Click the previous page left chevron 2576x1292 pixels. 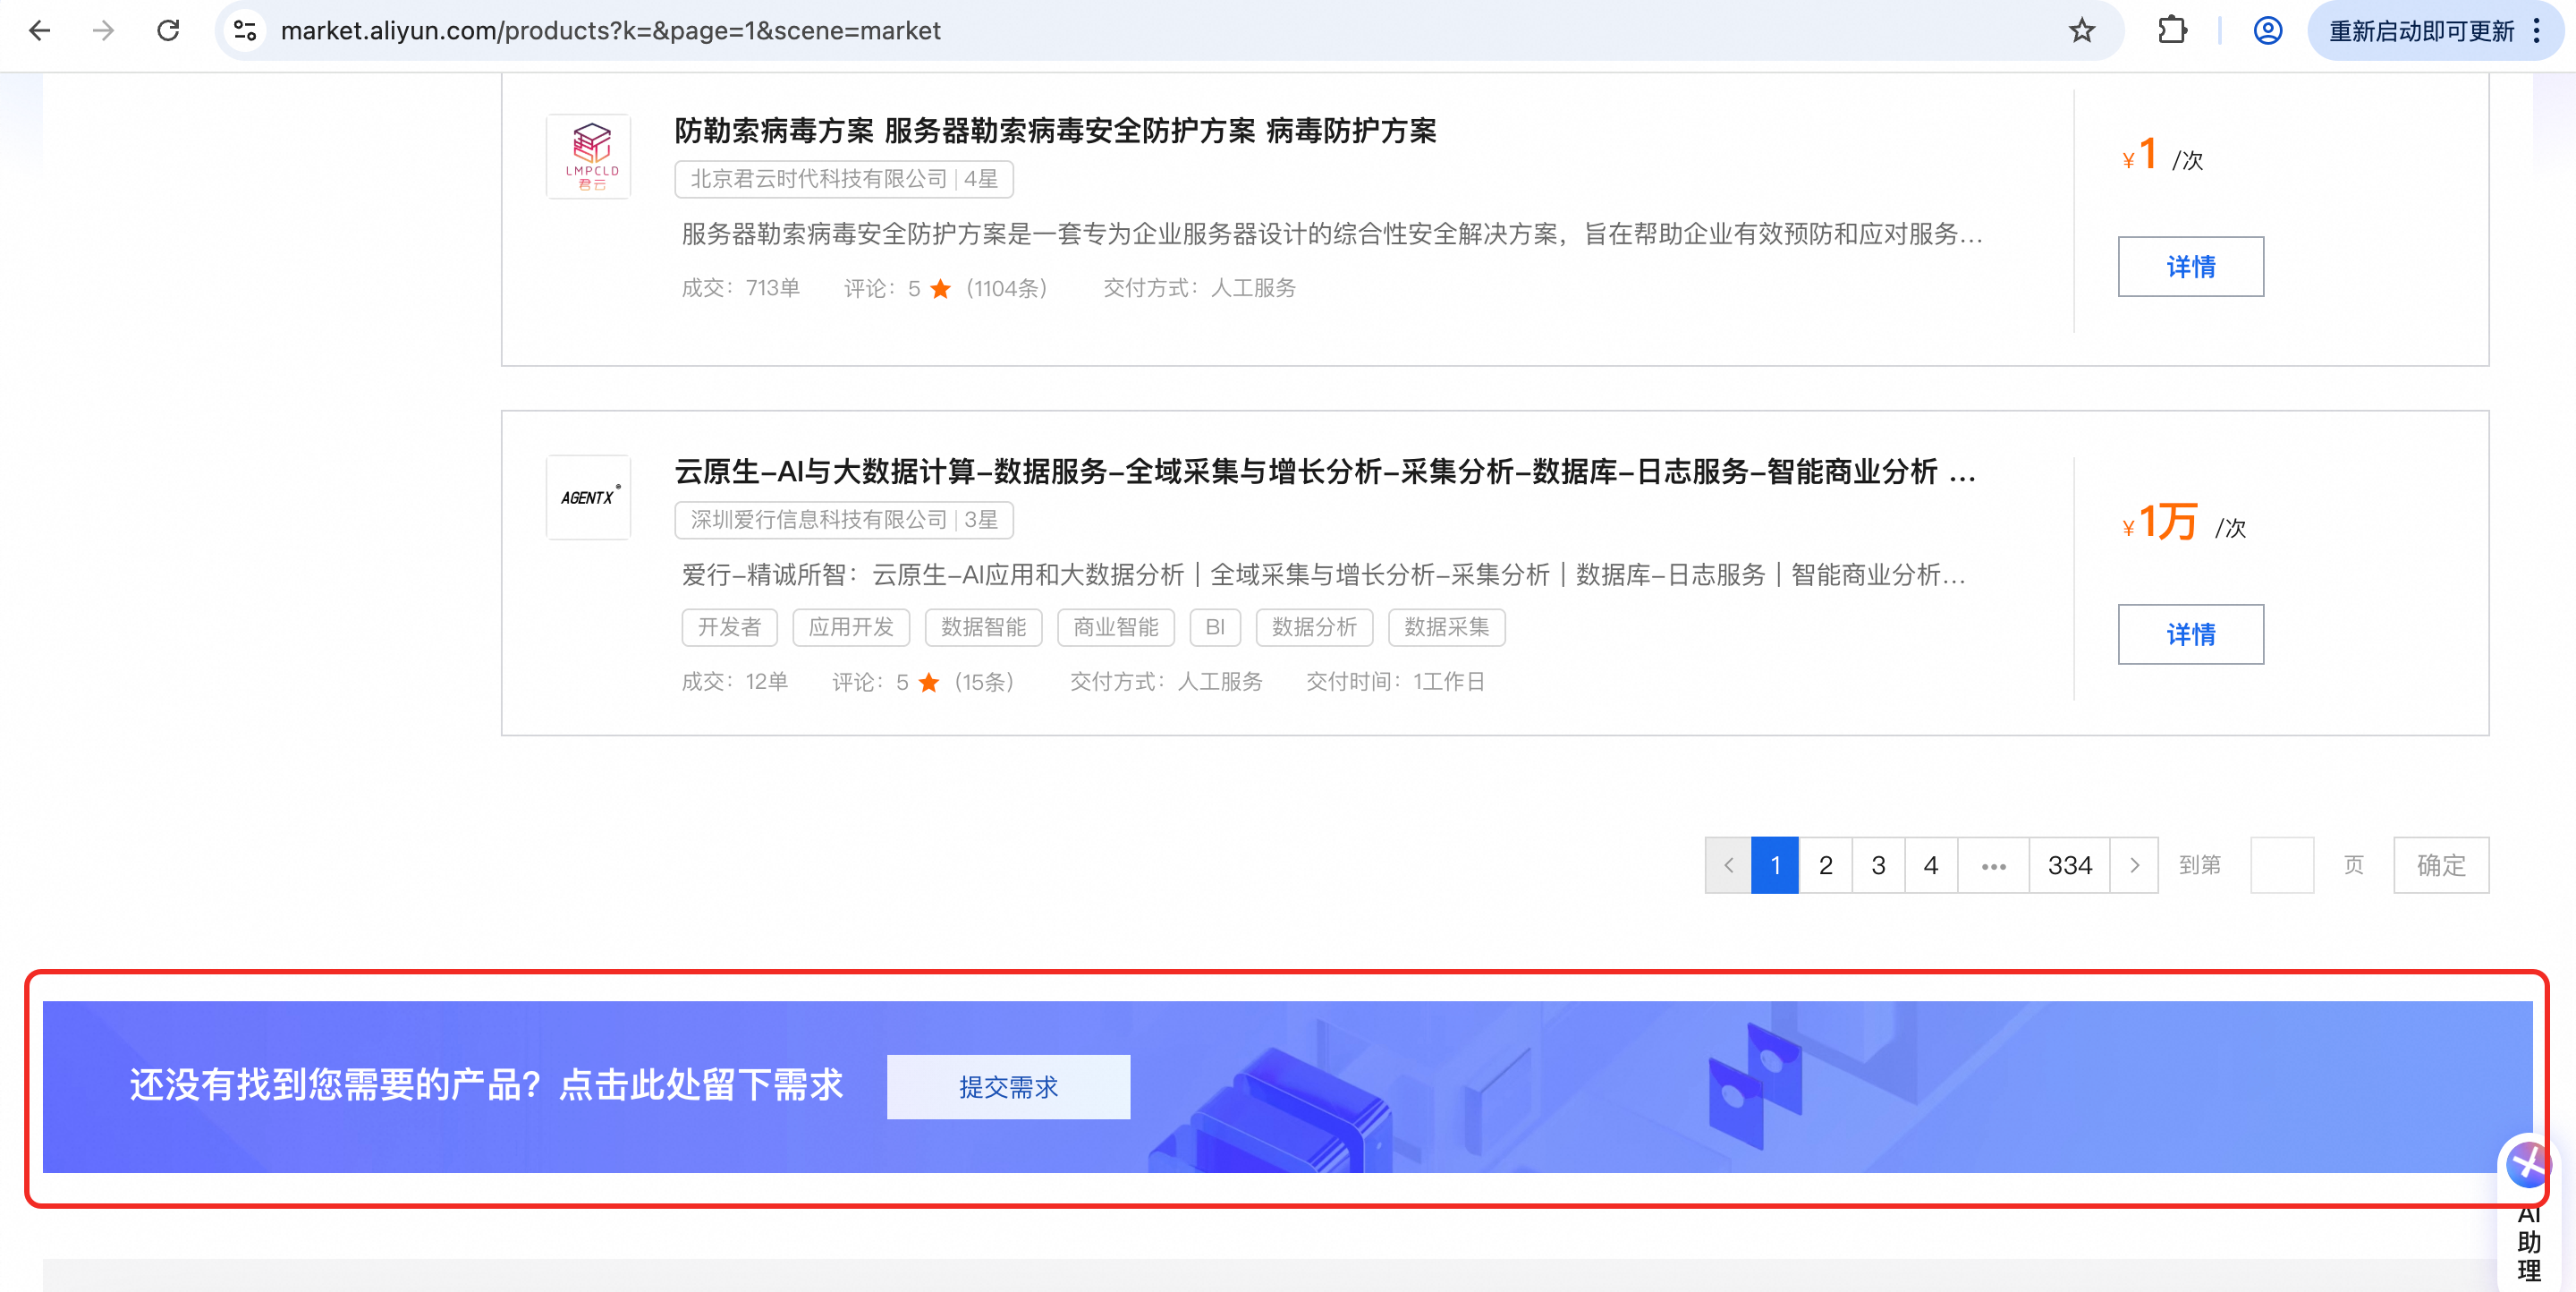click(1728, 865)
